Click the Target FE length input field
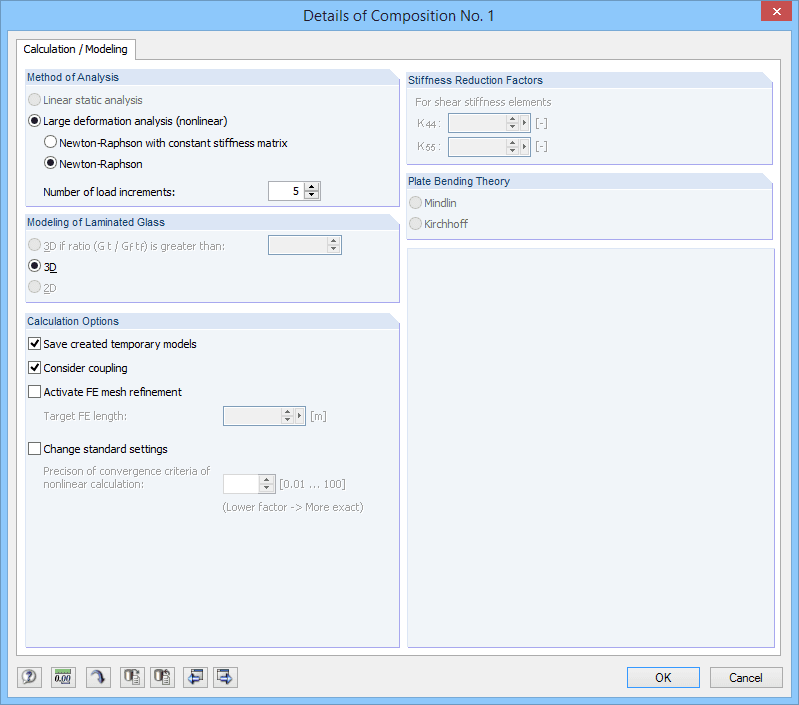799x705 pixels. click(253, 416)
